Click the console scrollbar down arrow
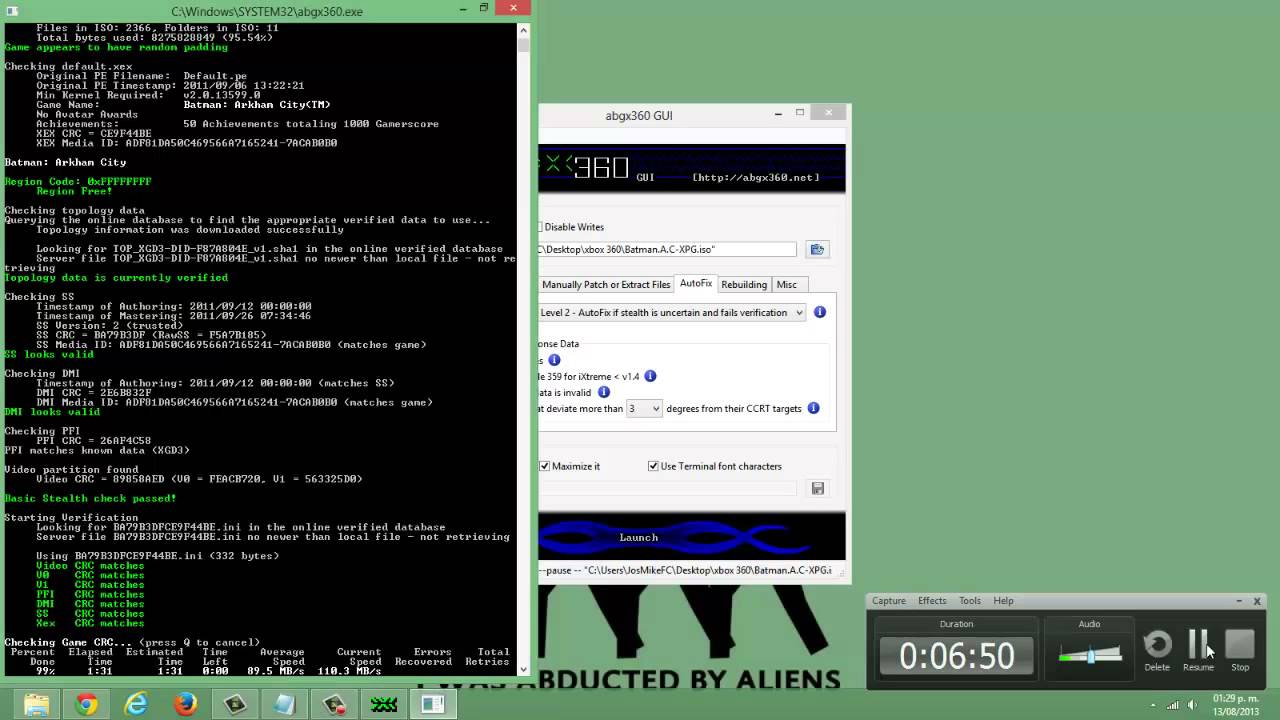Viewport: 1280px width, 720px height. tap(523, 669)
